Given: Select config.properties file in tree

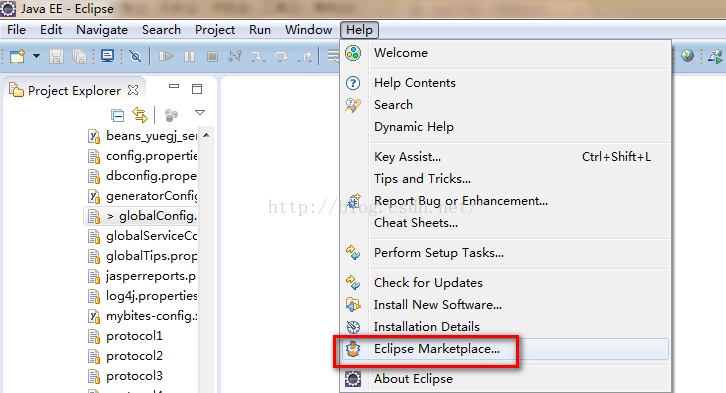Looking at the screenshot, I should 143,156.
